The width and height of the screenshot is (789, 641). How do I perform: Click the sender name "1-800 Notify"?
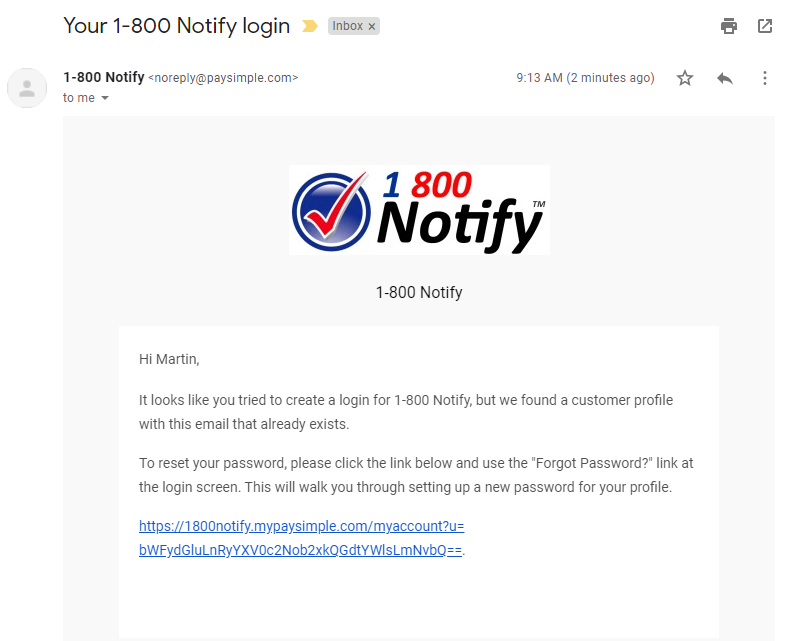point(103,77)
